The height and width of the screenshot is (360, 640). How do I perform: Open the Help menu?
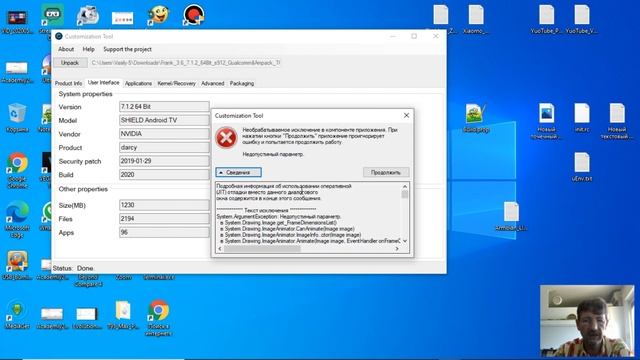[x=89, y=49]
